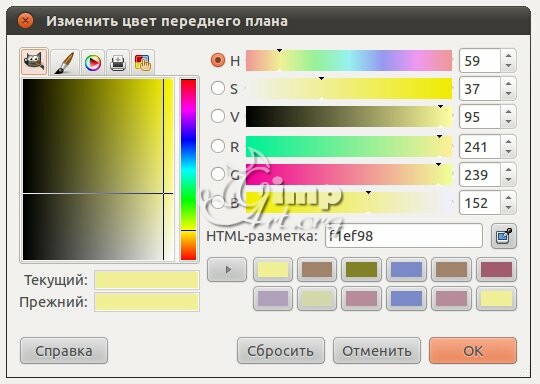Choose the bottom-row blue history swatch
The width and height of the screenshot is (540, 384).
click(x=406, y=299)
